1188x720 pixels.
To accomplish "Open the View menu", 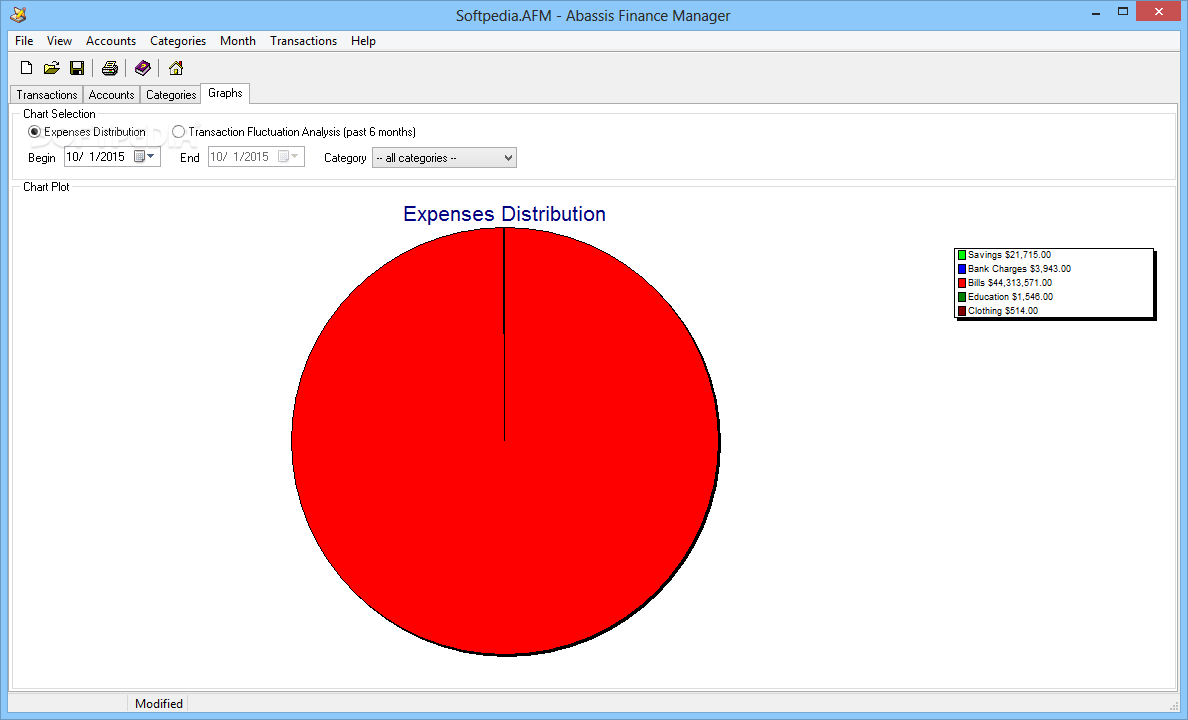I will click(59, 41).
